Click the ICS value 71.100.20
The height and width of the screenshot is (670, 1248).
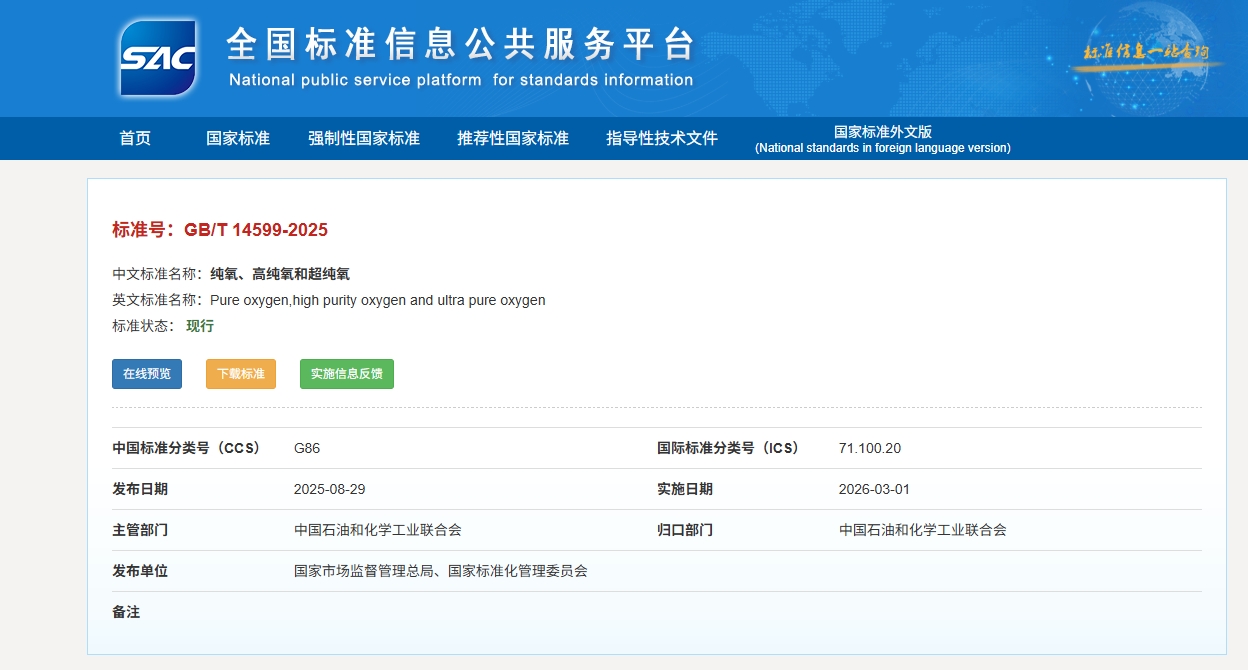point(870,448)
